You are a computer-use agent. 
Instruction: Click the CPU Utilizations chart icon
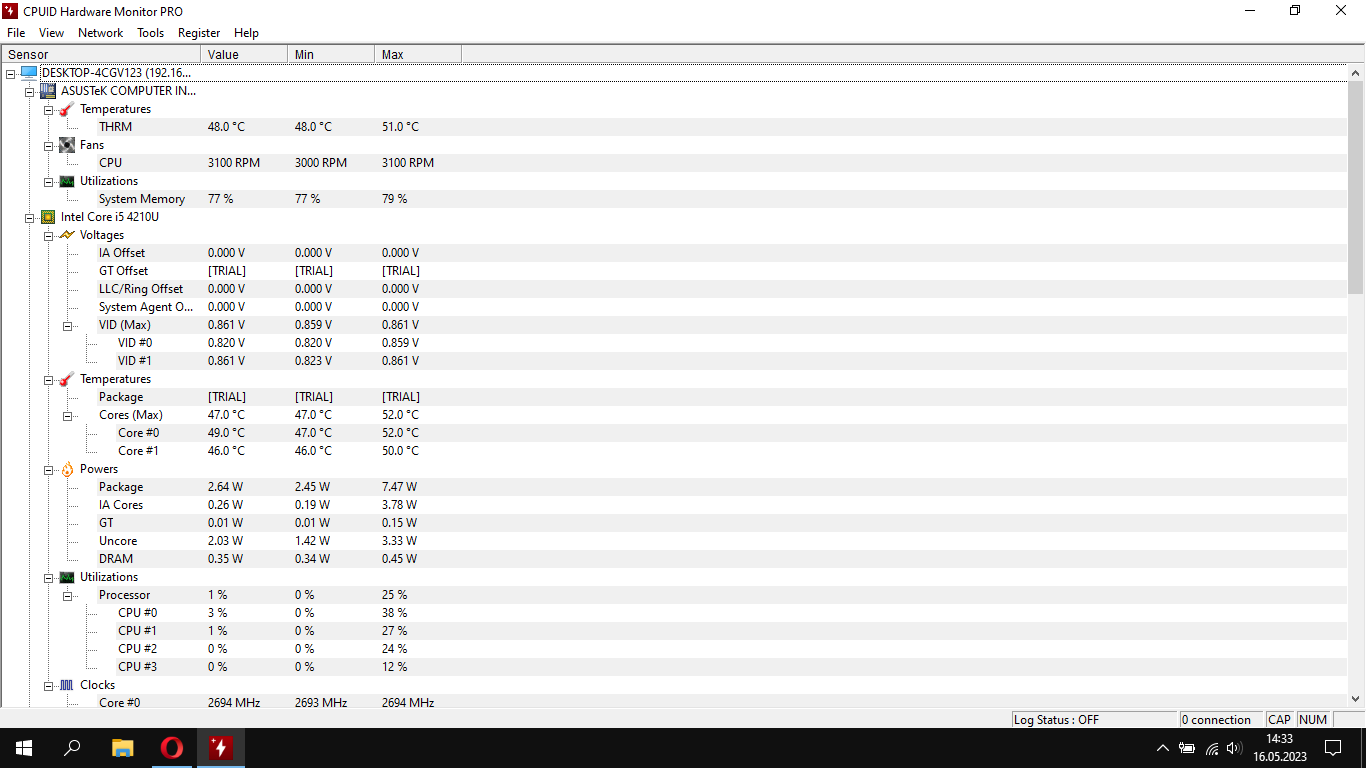67,577
